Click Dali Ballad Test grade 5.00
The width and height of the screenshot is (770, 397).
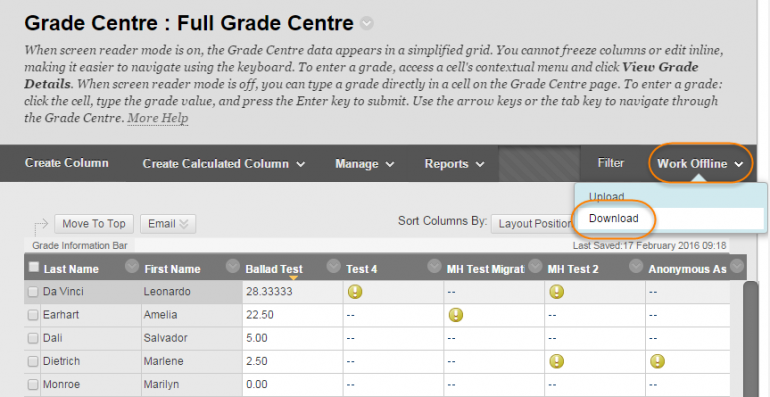[x=257, y=338]
